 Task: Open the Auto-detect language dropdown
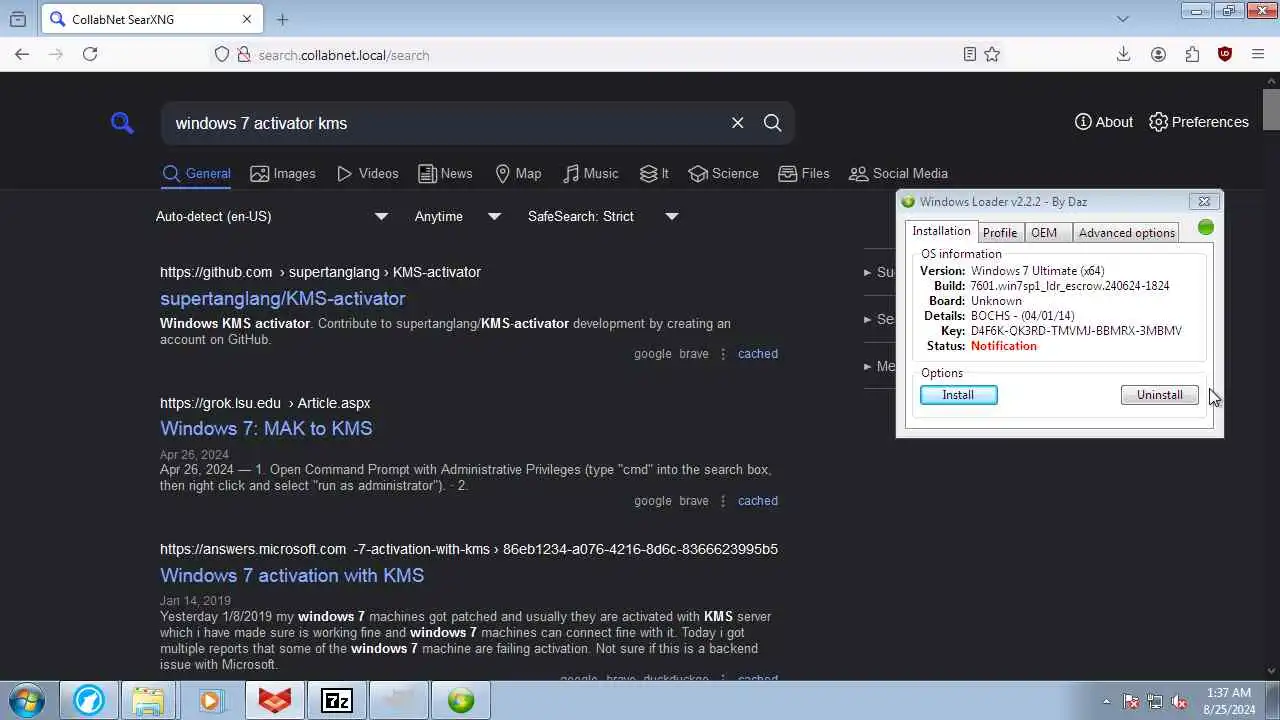[272, 216]
